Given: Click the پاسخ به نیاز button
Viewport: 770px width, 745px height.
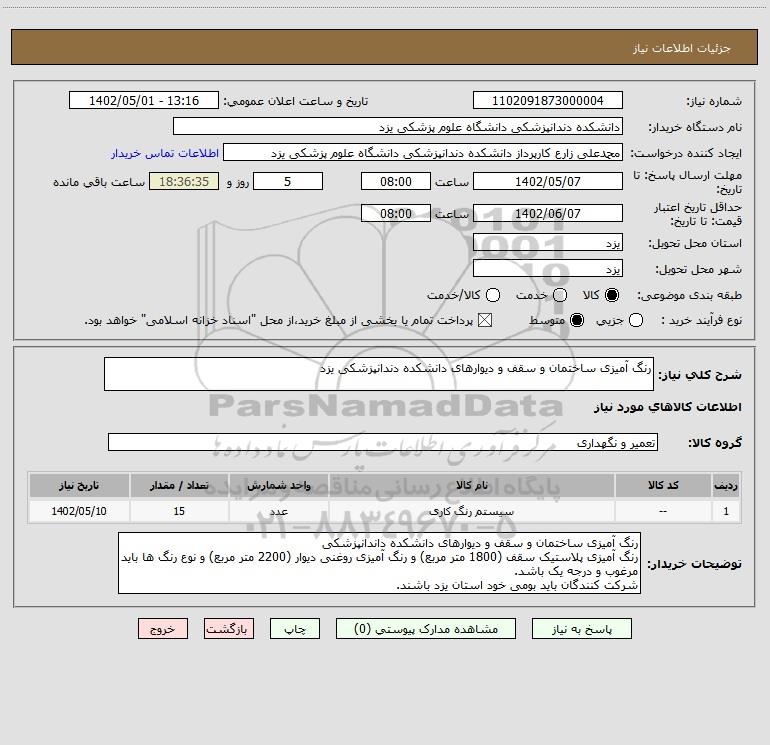Looking at the screenshot, I should [x=582, y=629].
